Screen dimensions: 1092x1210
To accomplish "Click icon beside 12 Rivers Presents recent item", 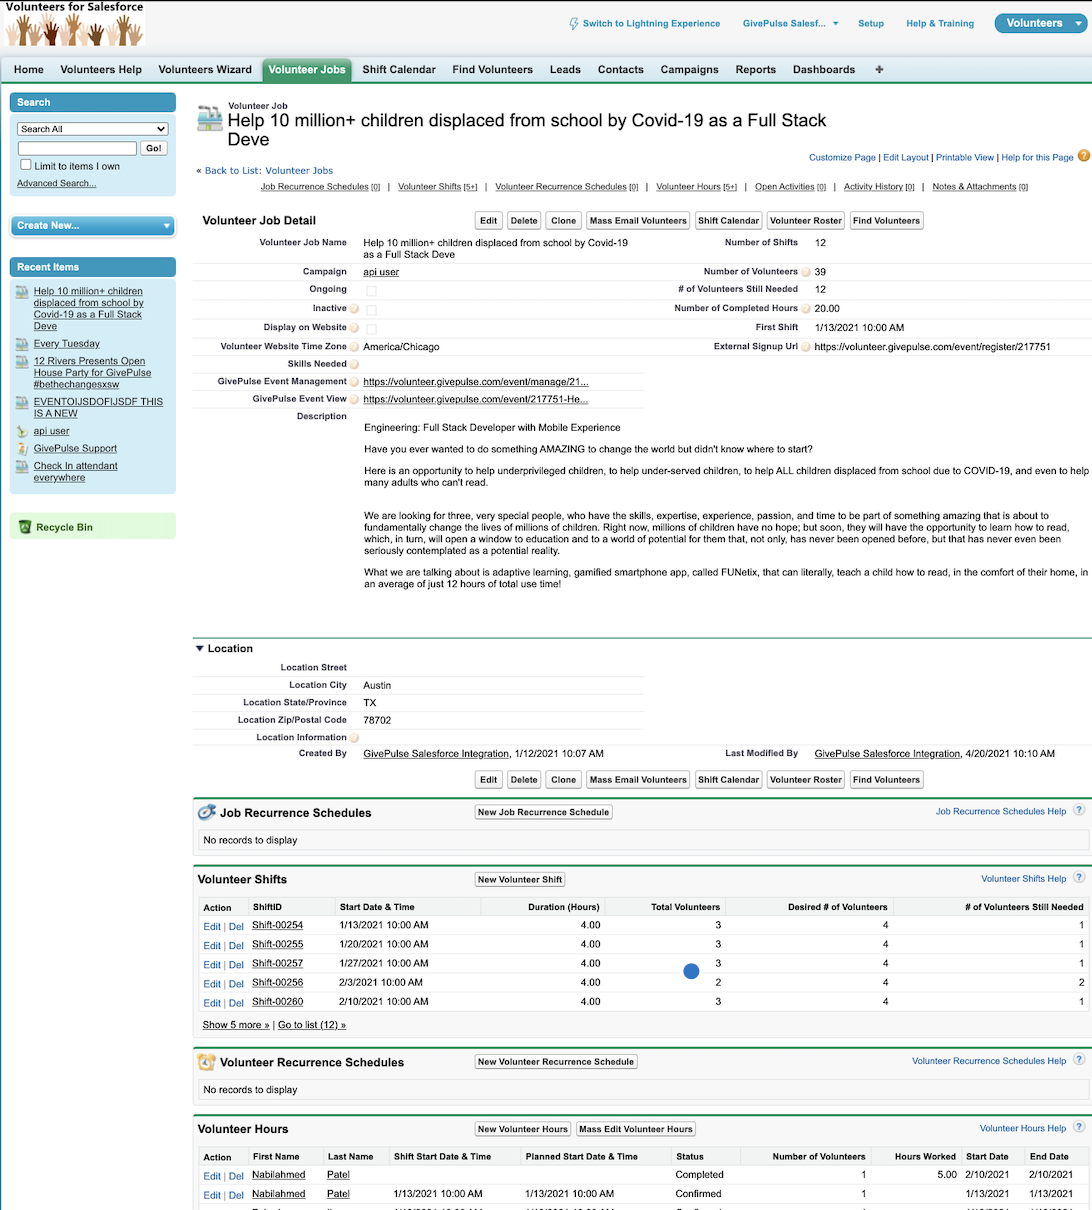I will pos(23,361).
